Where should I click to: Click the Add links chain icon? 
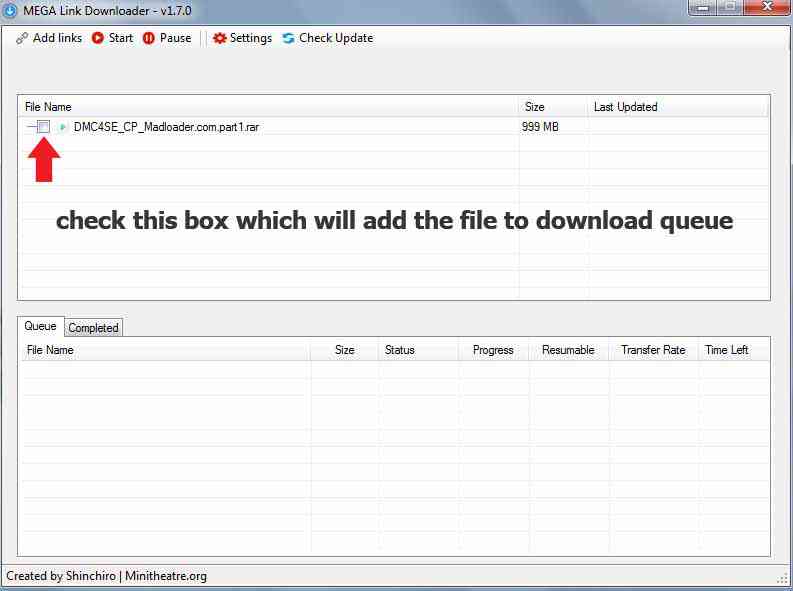pos(22,38)
